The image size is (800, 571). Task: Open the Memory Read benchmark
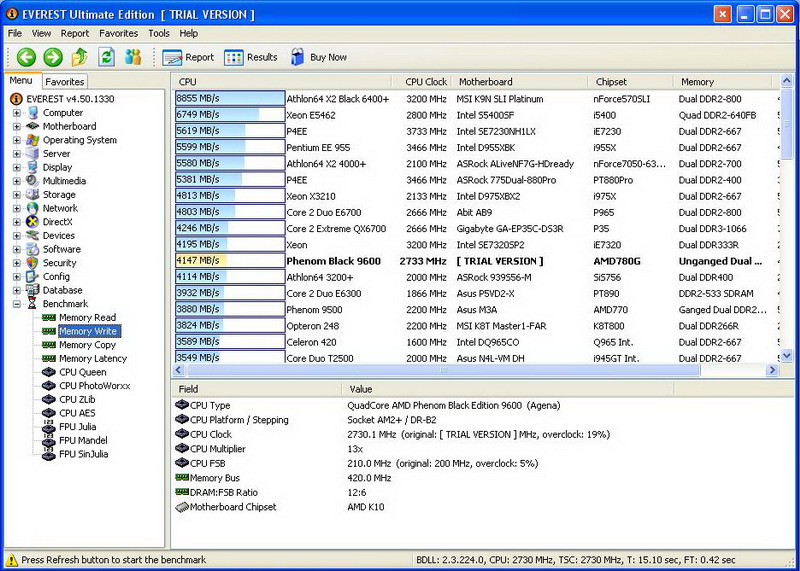(x=87, y=317)
